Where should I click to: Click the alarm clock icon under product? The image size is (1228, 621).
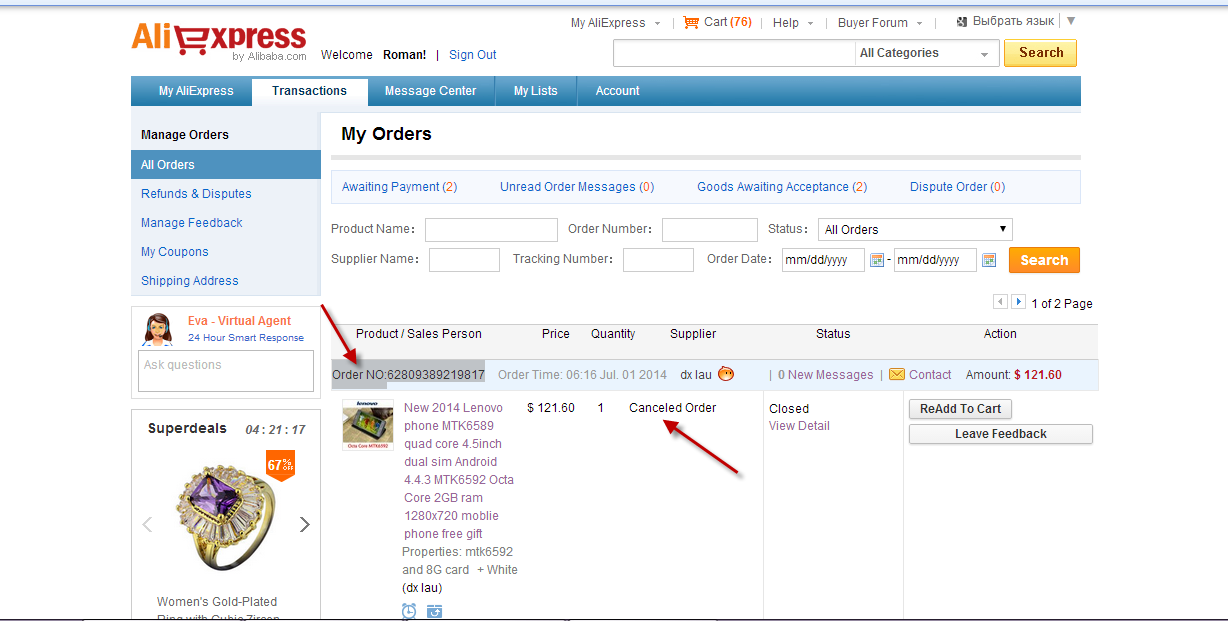(409, 610)
